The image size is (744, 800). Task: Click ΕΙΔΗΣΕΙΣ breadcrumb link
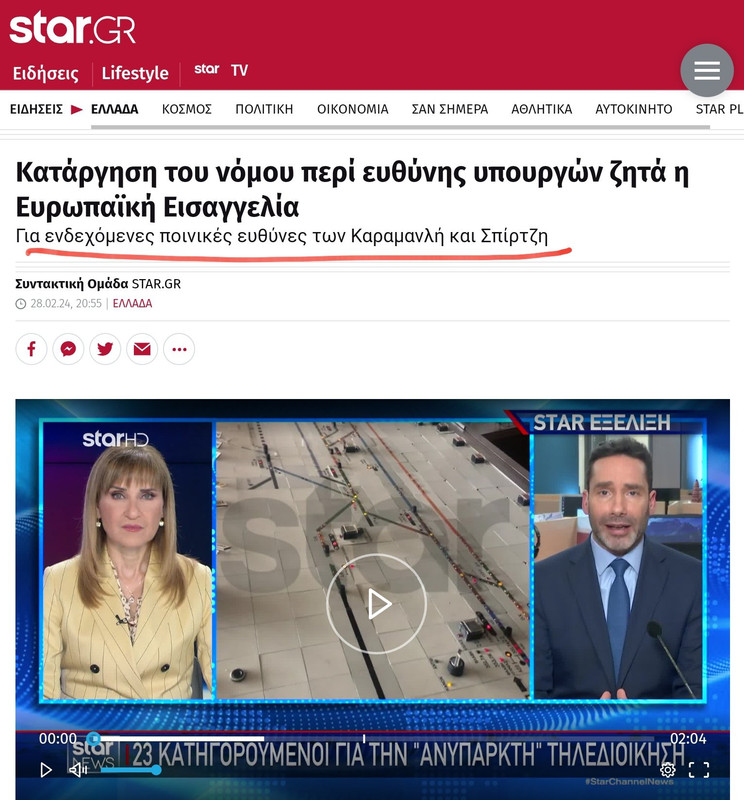tap(36, 109)
